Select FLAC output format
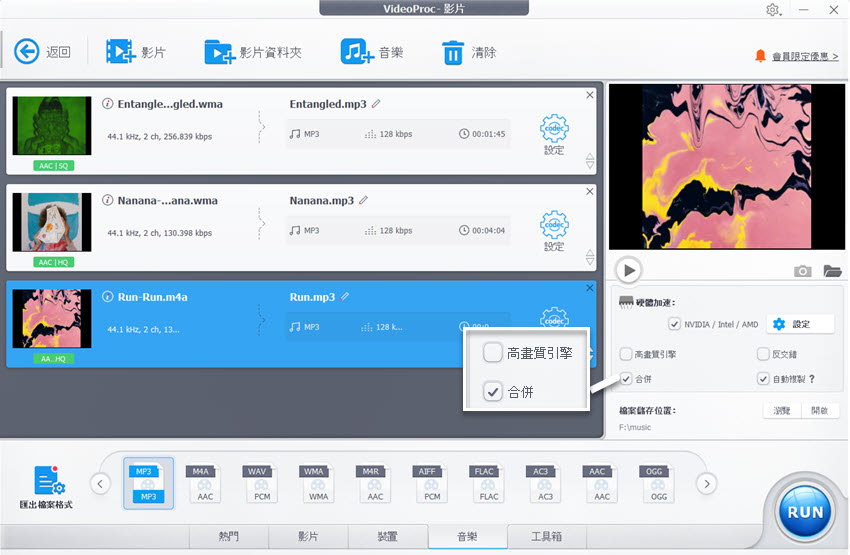 pyautogui.click(x=488, y=483)
